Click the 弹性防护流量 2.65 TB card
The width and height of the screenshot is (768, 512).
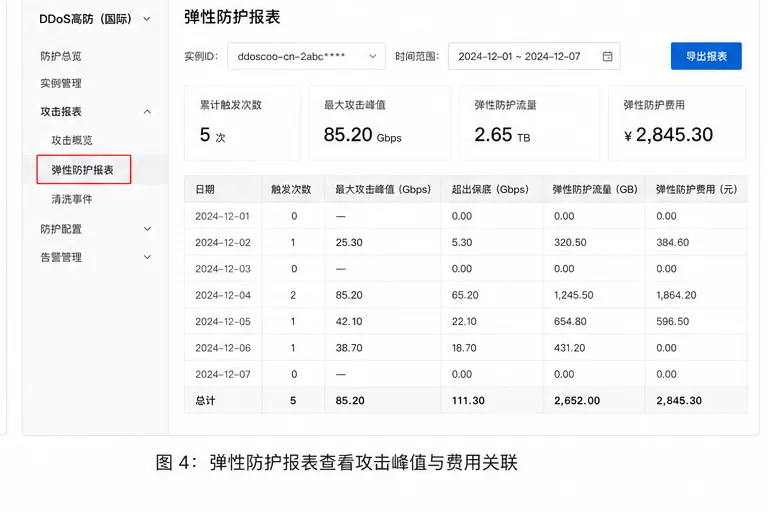pyautogui.click(x=529, y=122)
